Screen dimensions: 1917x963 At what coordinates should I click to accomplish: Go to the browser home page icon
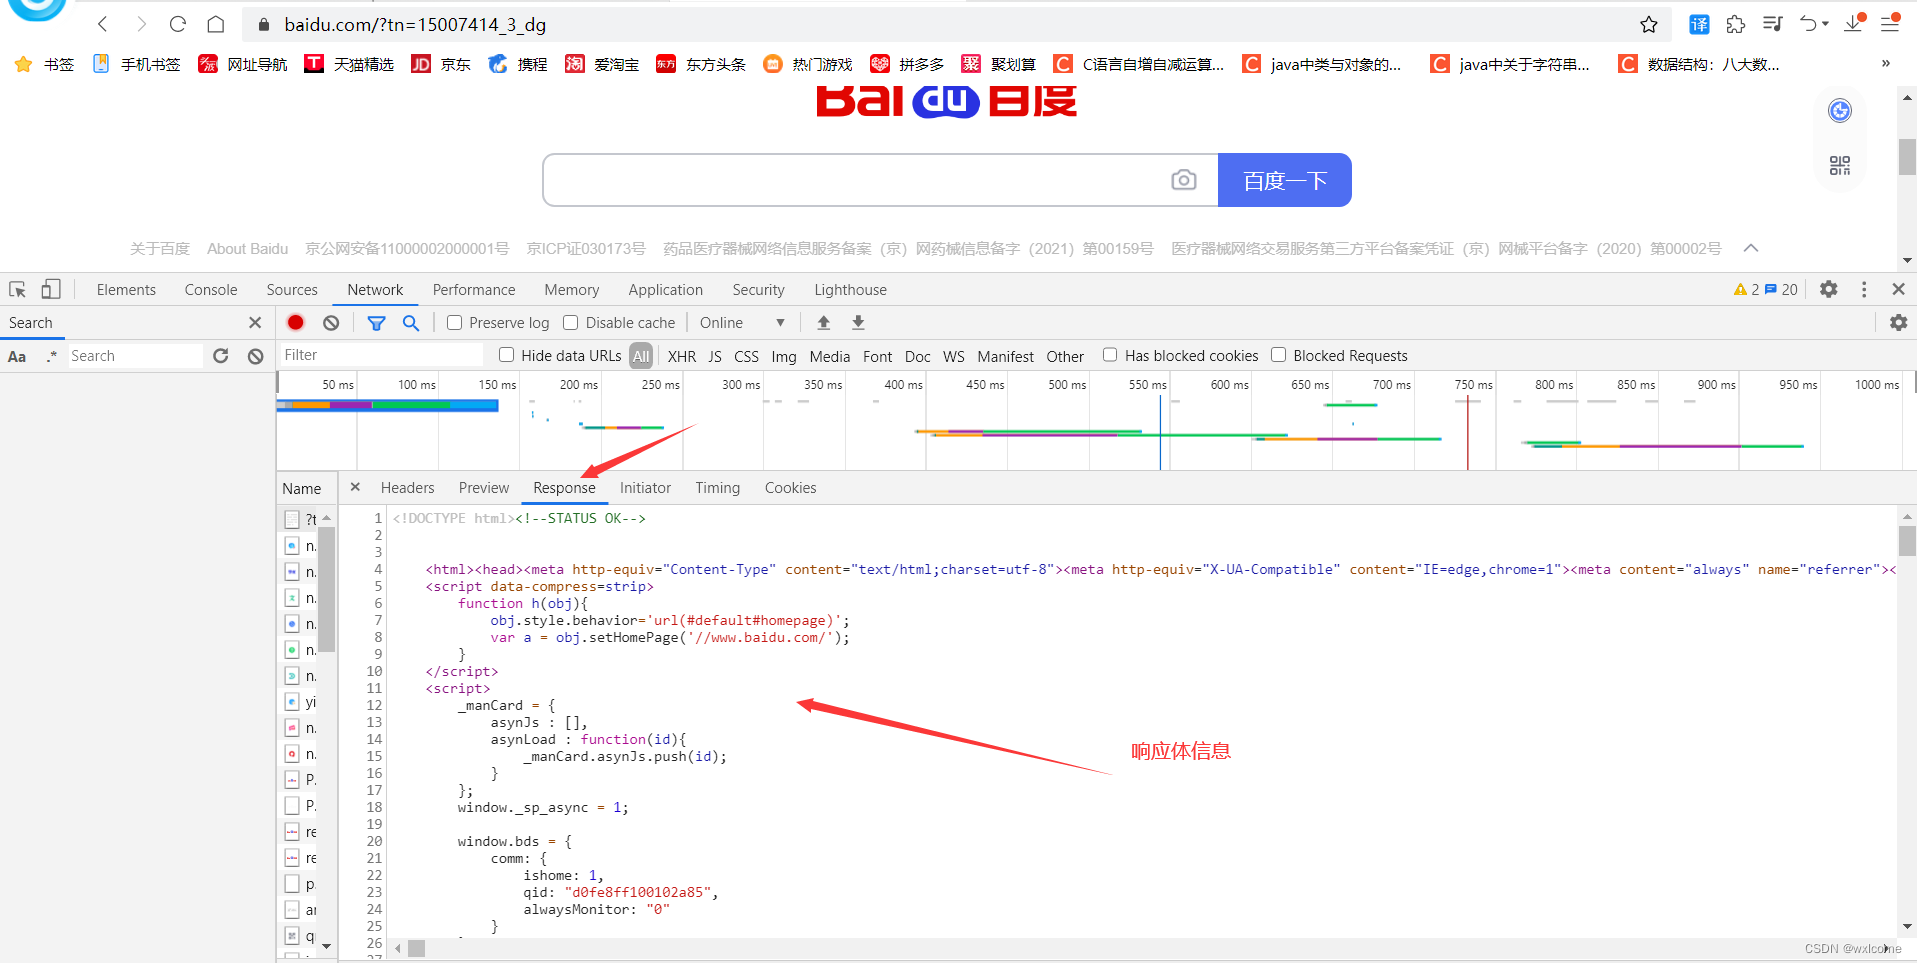pyautogui.click(x=216, y=24)
